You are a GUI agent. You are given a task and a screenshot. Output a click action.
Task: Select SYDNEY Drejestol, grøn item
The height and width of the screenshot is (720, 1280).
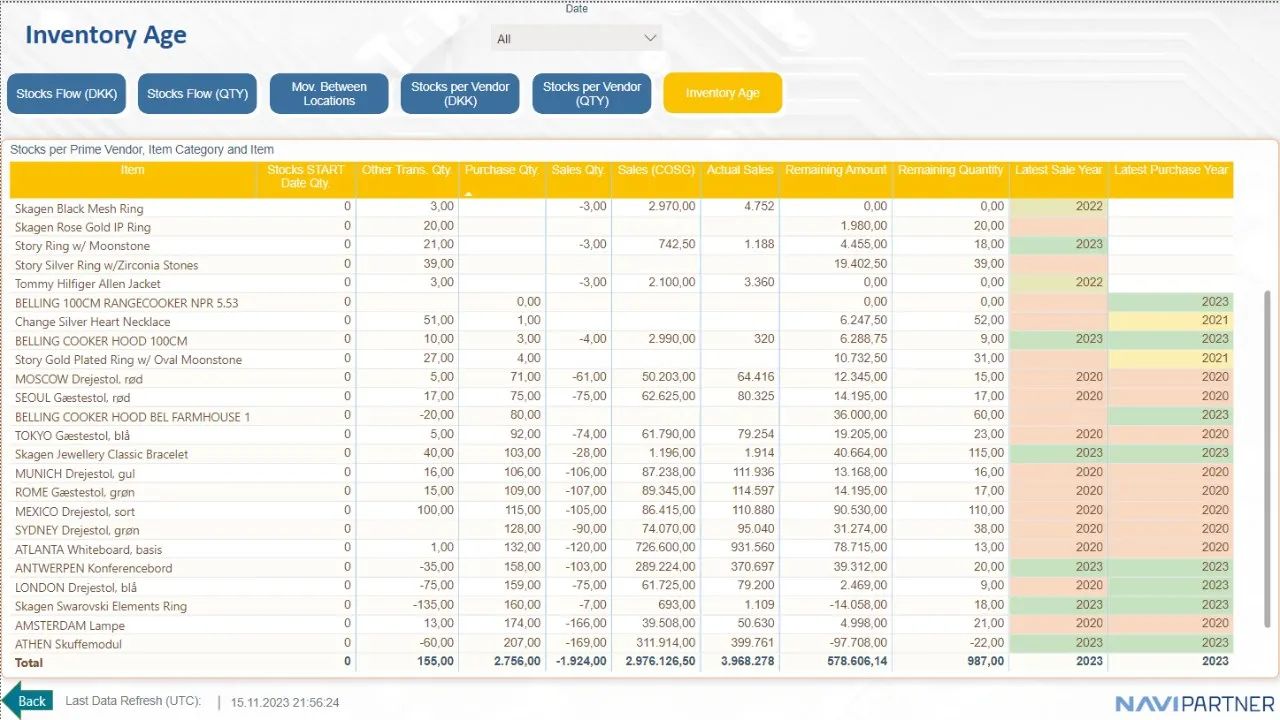point(77,530)
